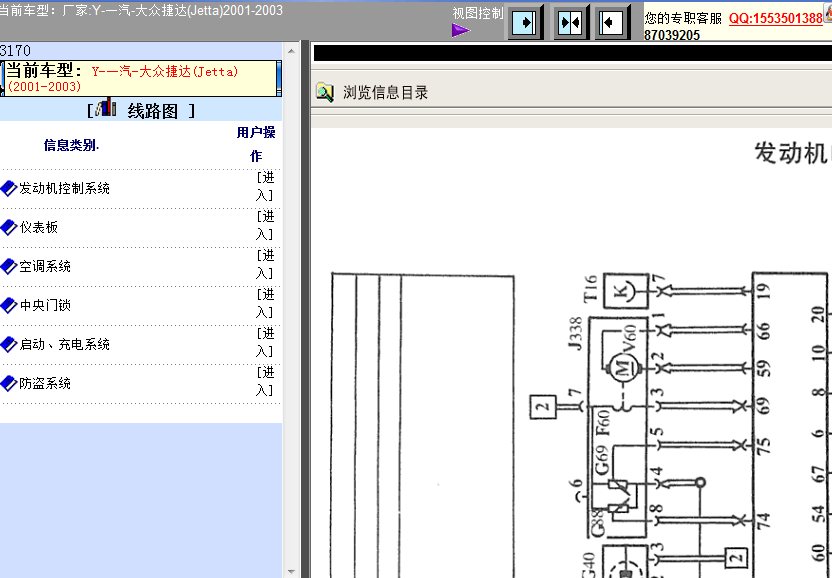The height and width of the screenshot is (578, 832).
Task: Click the left panel scrollbar up arrow
Action: [x=291, y=51]
